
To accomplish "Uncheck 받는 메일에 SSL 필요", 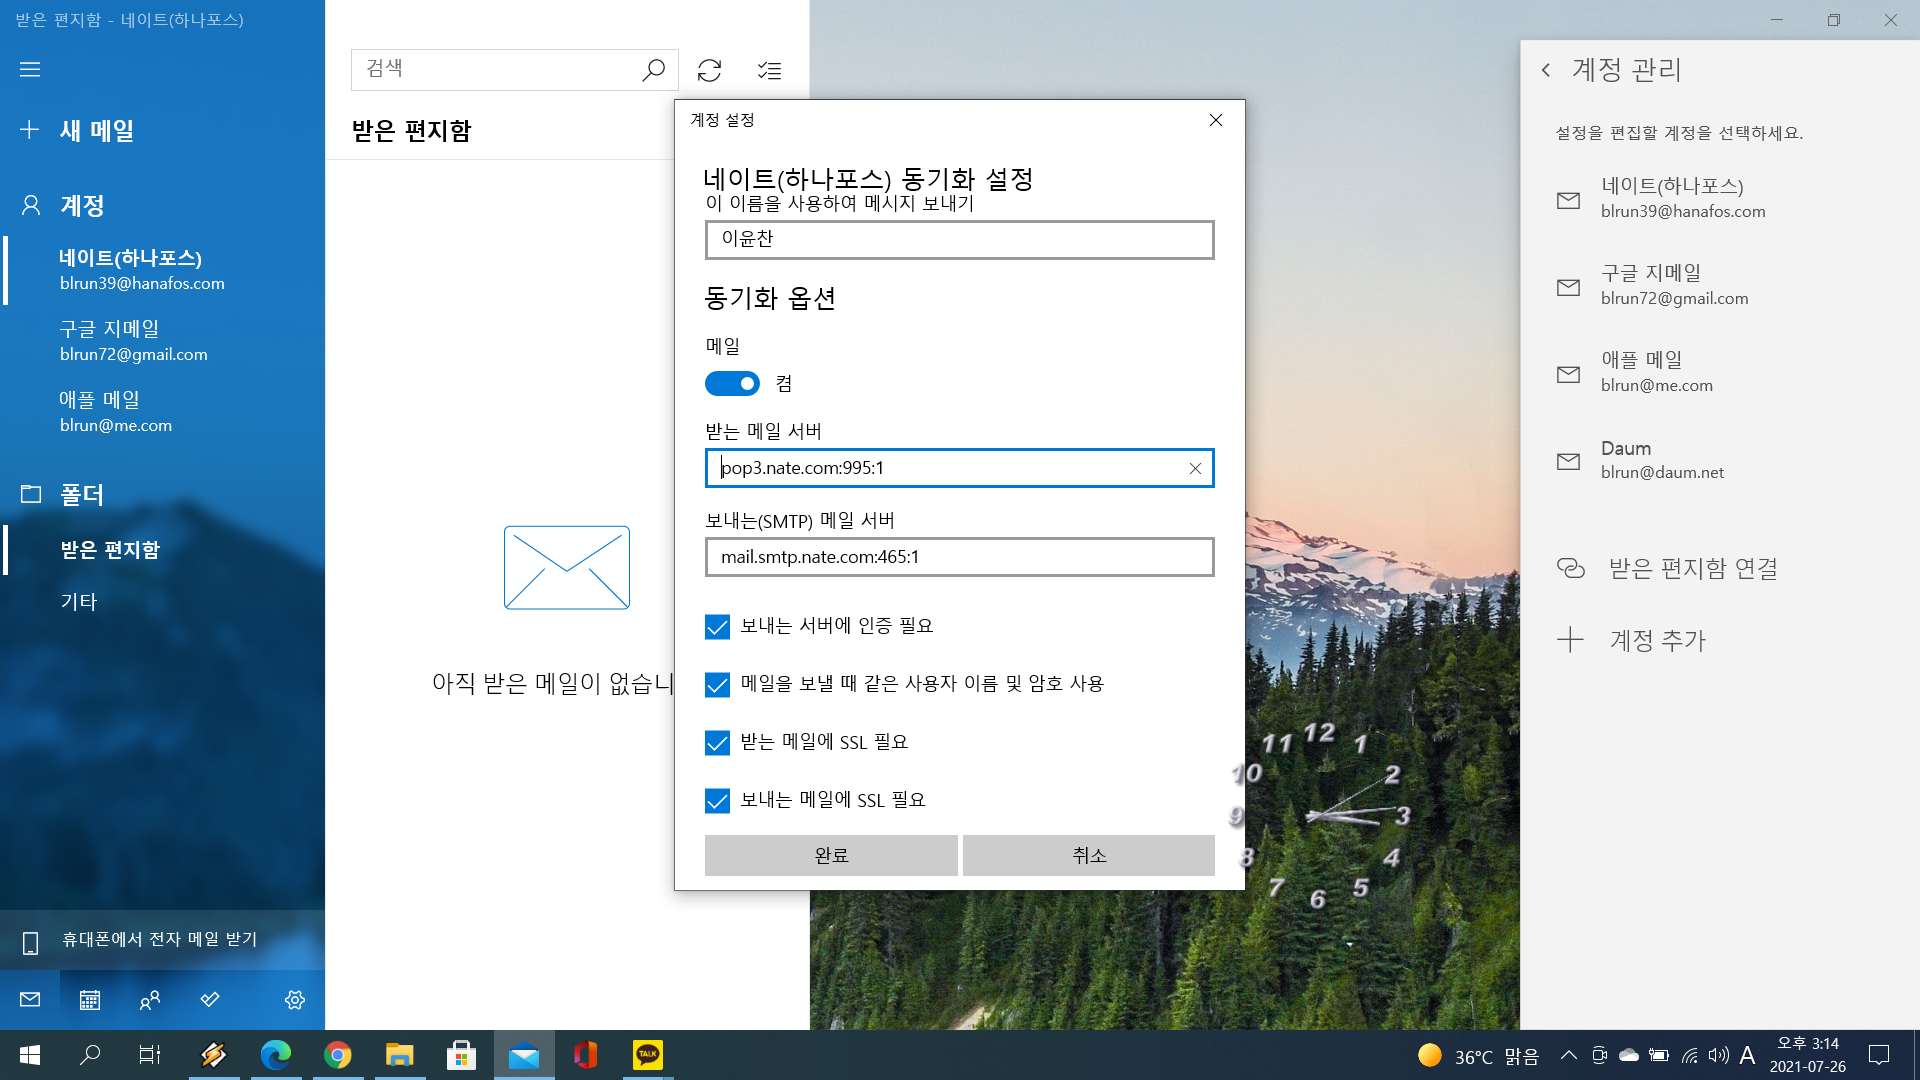I will (717, 743).
